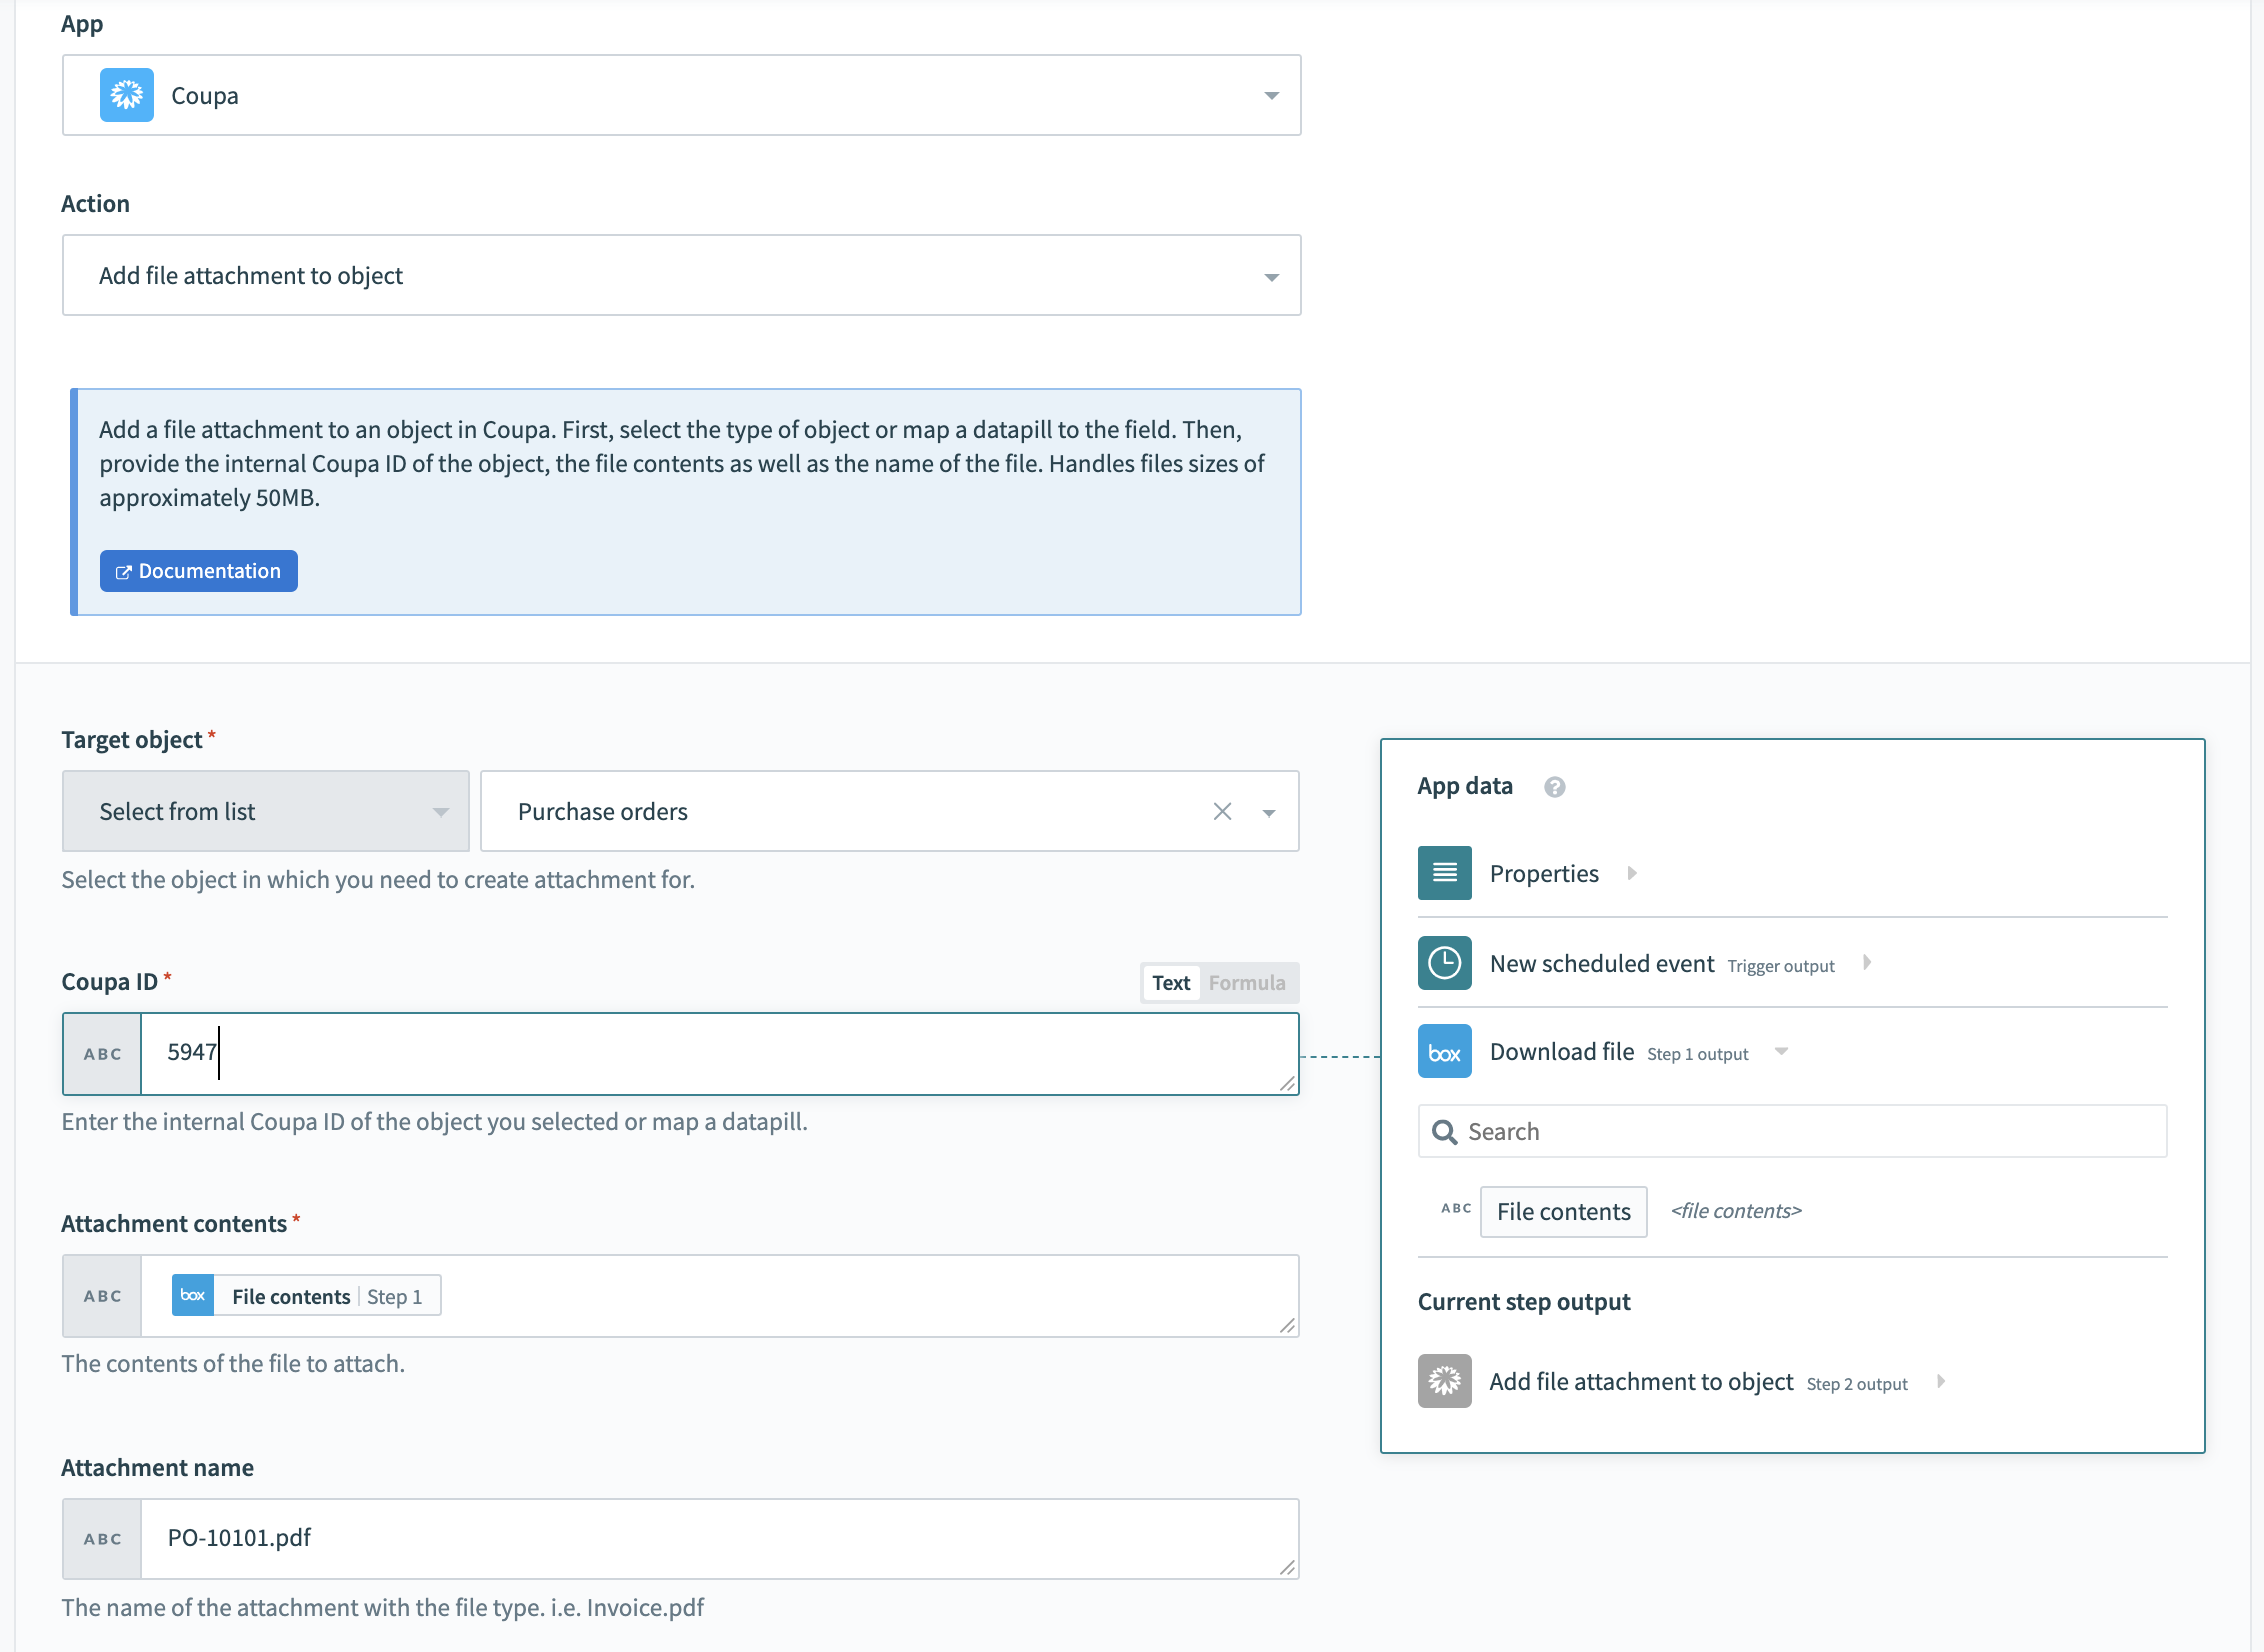This screenshot has width=2264, height=1652.
Task: Click the Box icon in Attachment contents
Action: tap(192, 1295)
